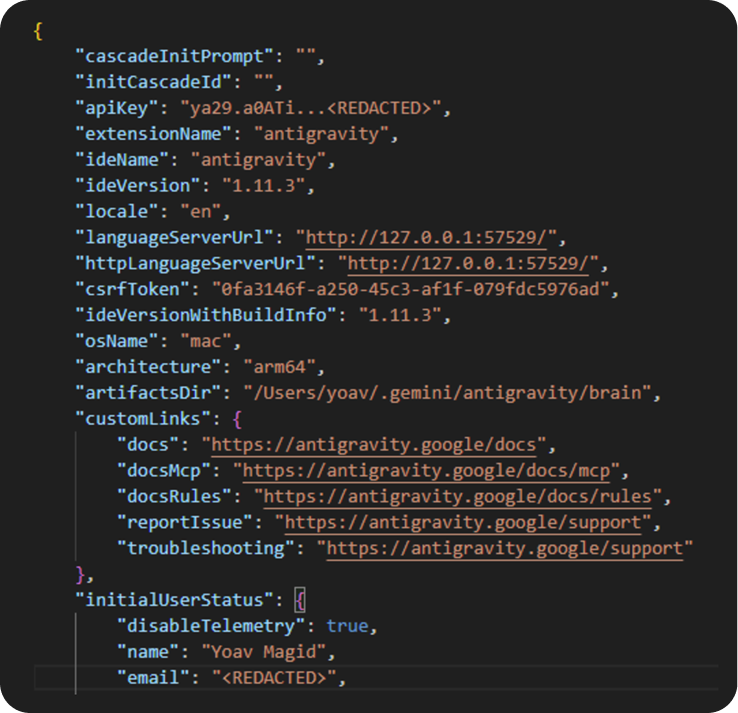Click the ideVersion value "1.11.3"
738x713 pixels.
[x=264, y=186]
